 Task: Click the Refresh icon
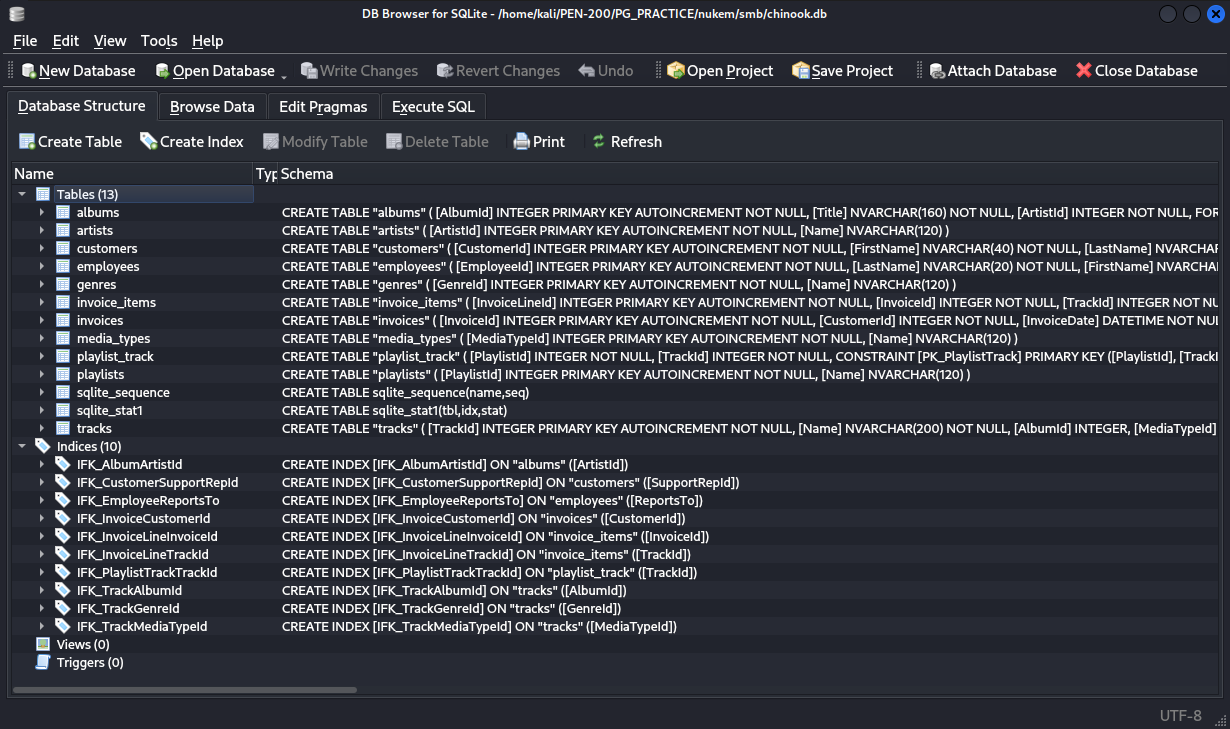[599, 141]
